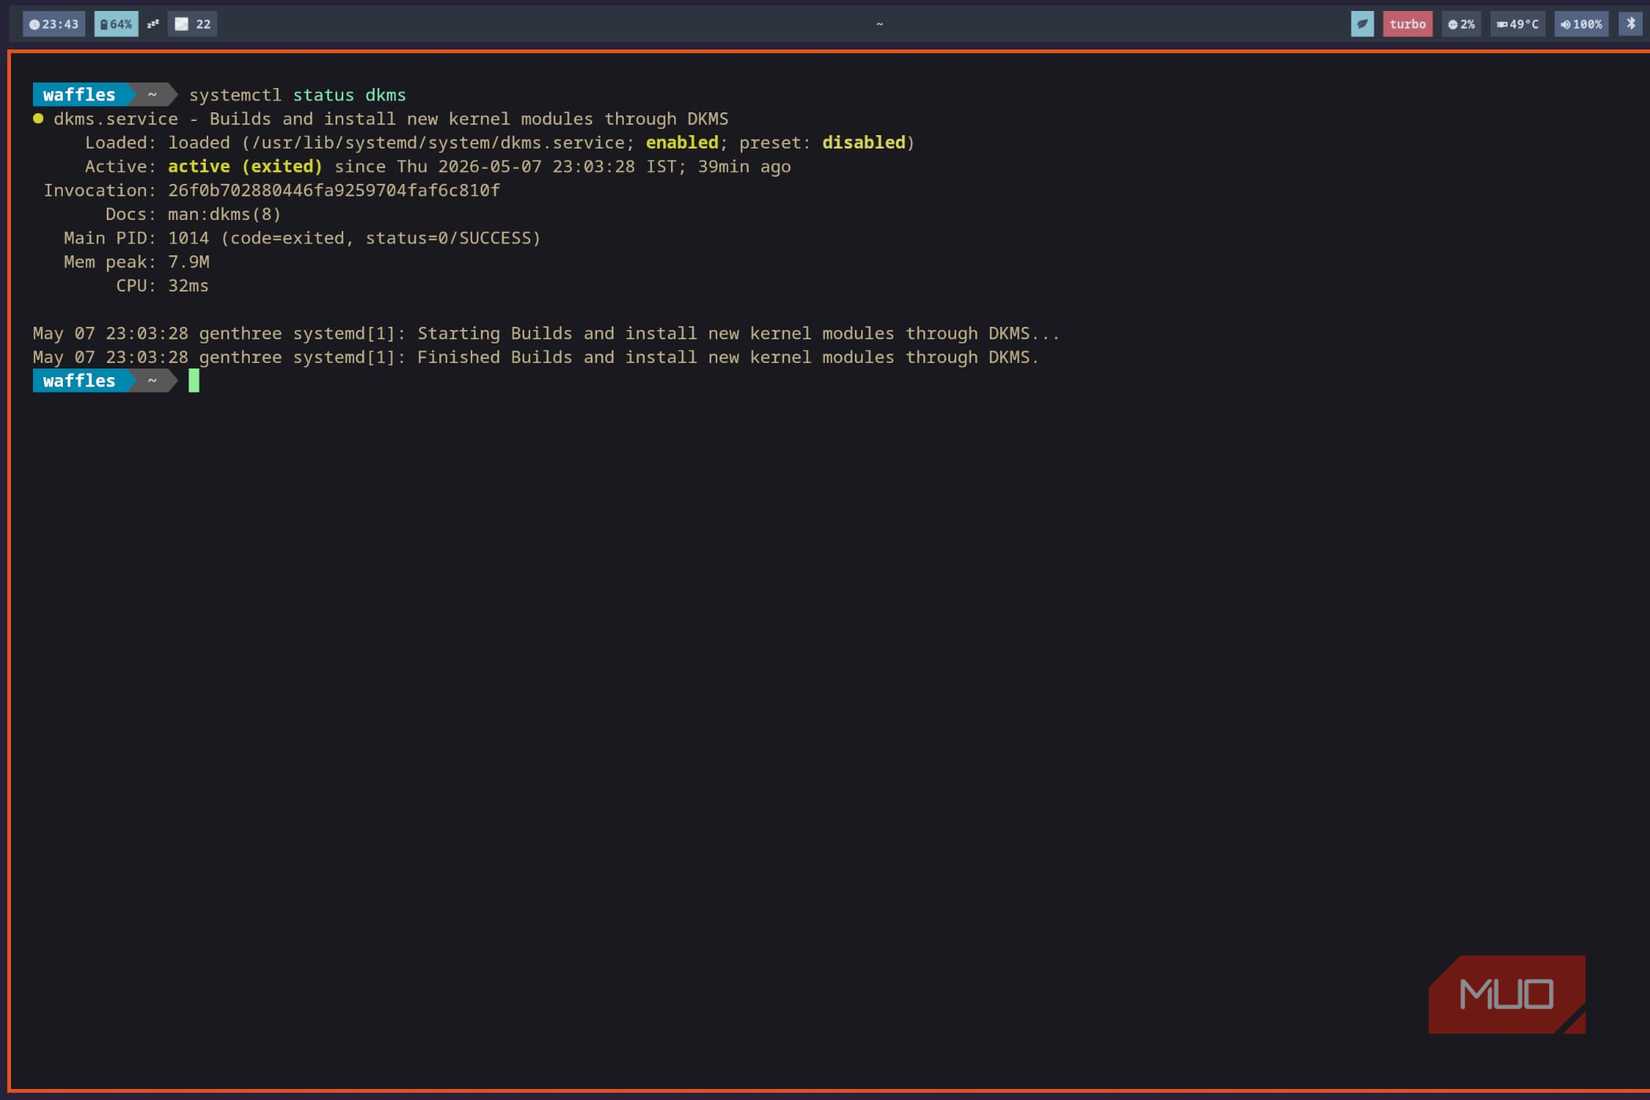
Task: Click the log line starting with Finished Builds
Action: (536, 357)
